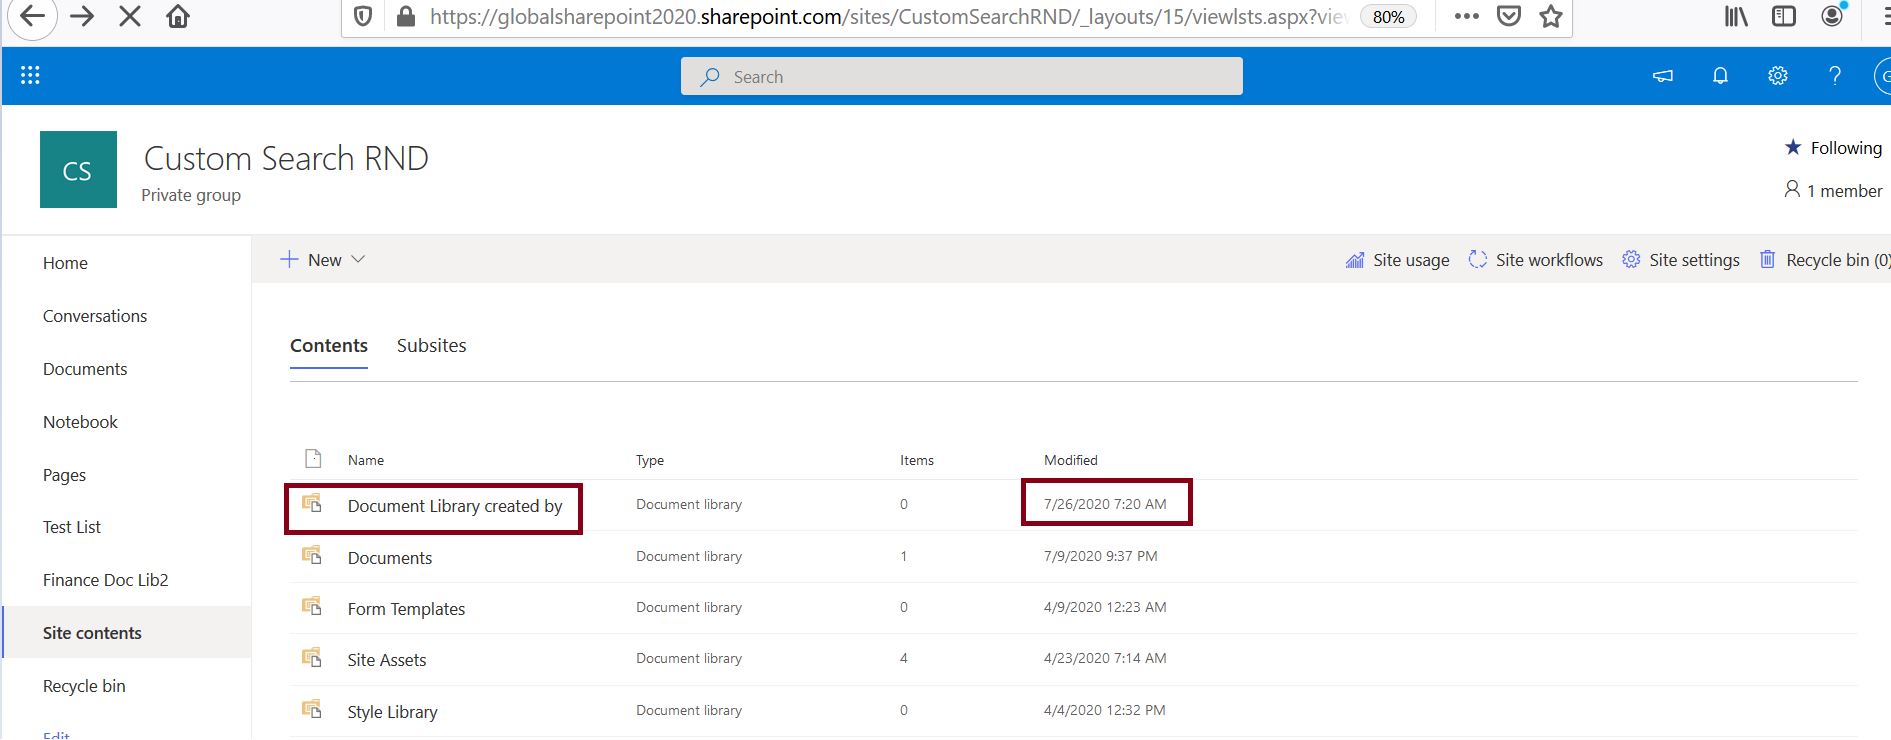The image size is (1891, 740).
Task: Click the '4/23/2020 7:14 AM' modified date
Action: tap(1105, 658)
